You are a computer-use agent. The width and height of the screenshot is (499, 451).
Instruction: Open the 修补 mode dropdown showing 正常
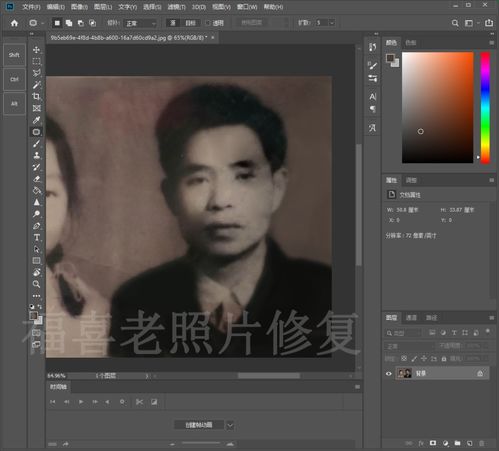pyautogui.click(x=141, y=23)
